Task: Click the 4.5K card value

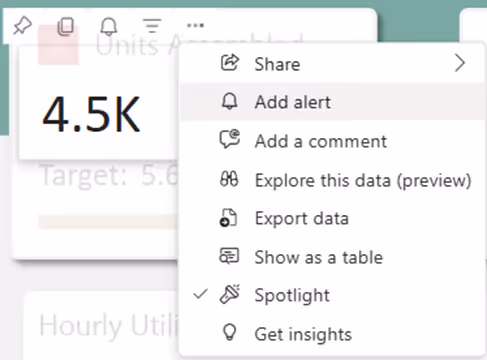Action: pos(91,114)
